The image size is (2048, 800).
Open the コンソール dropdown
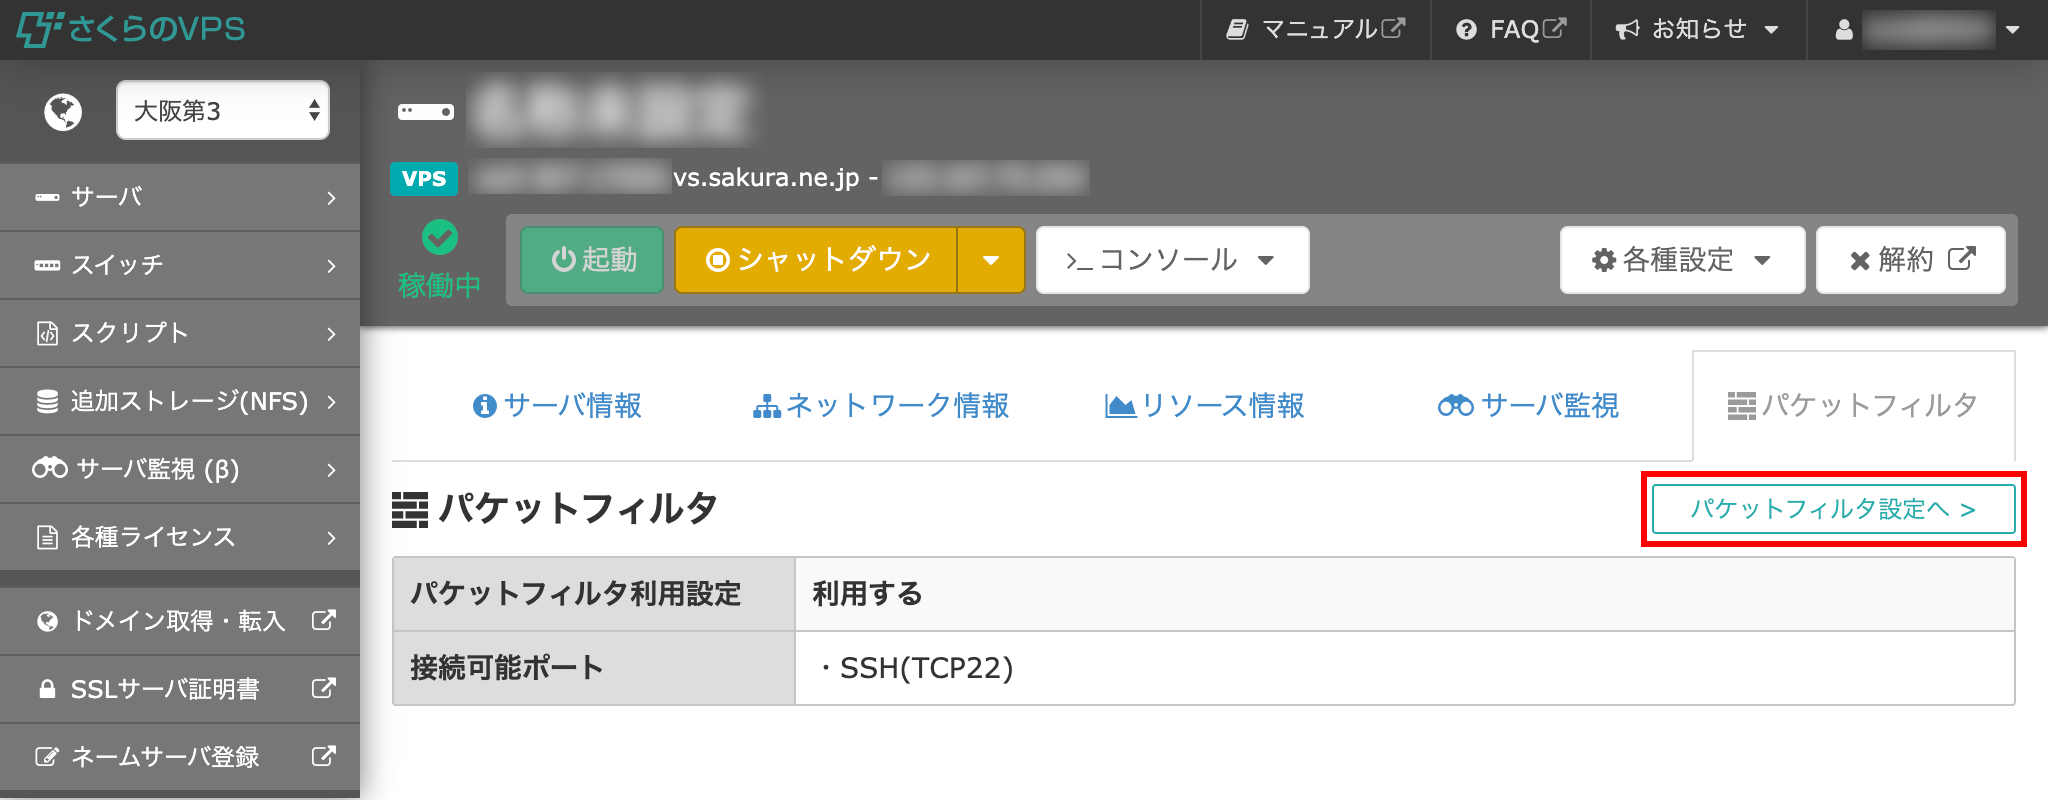pyautogui.click(x=1172, y=260)
